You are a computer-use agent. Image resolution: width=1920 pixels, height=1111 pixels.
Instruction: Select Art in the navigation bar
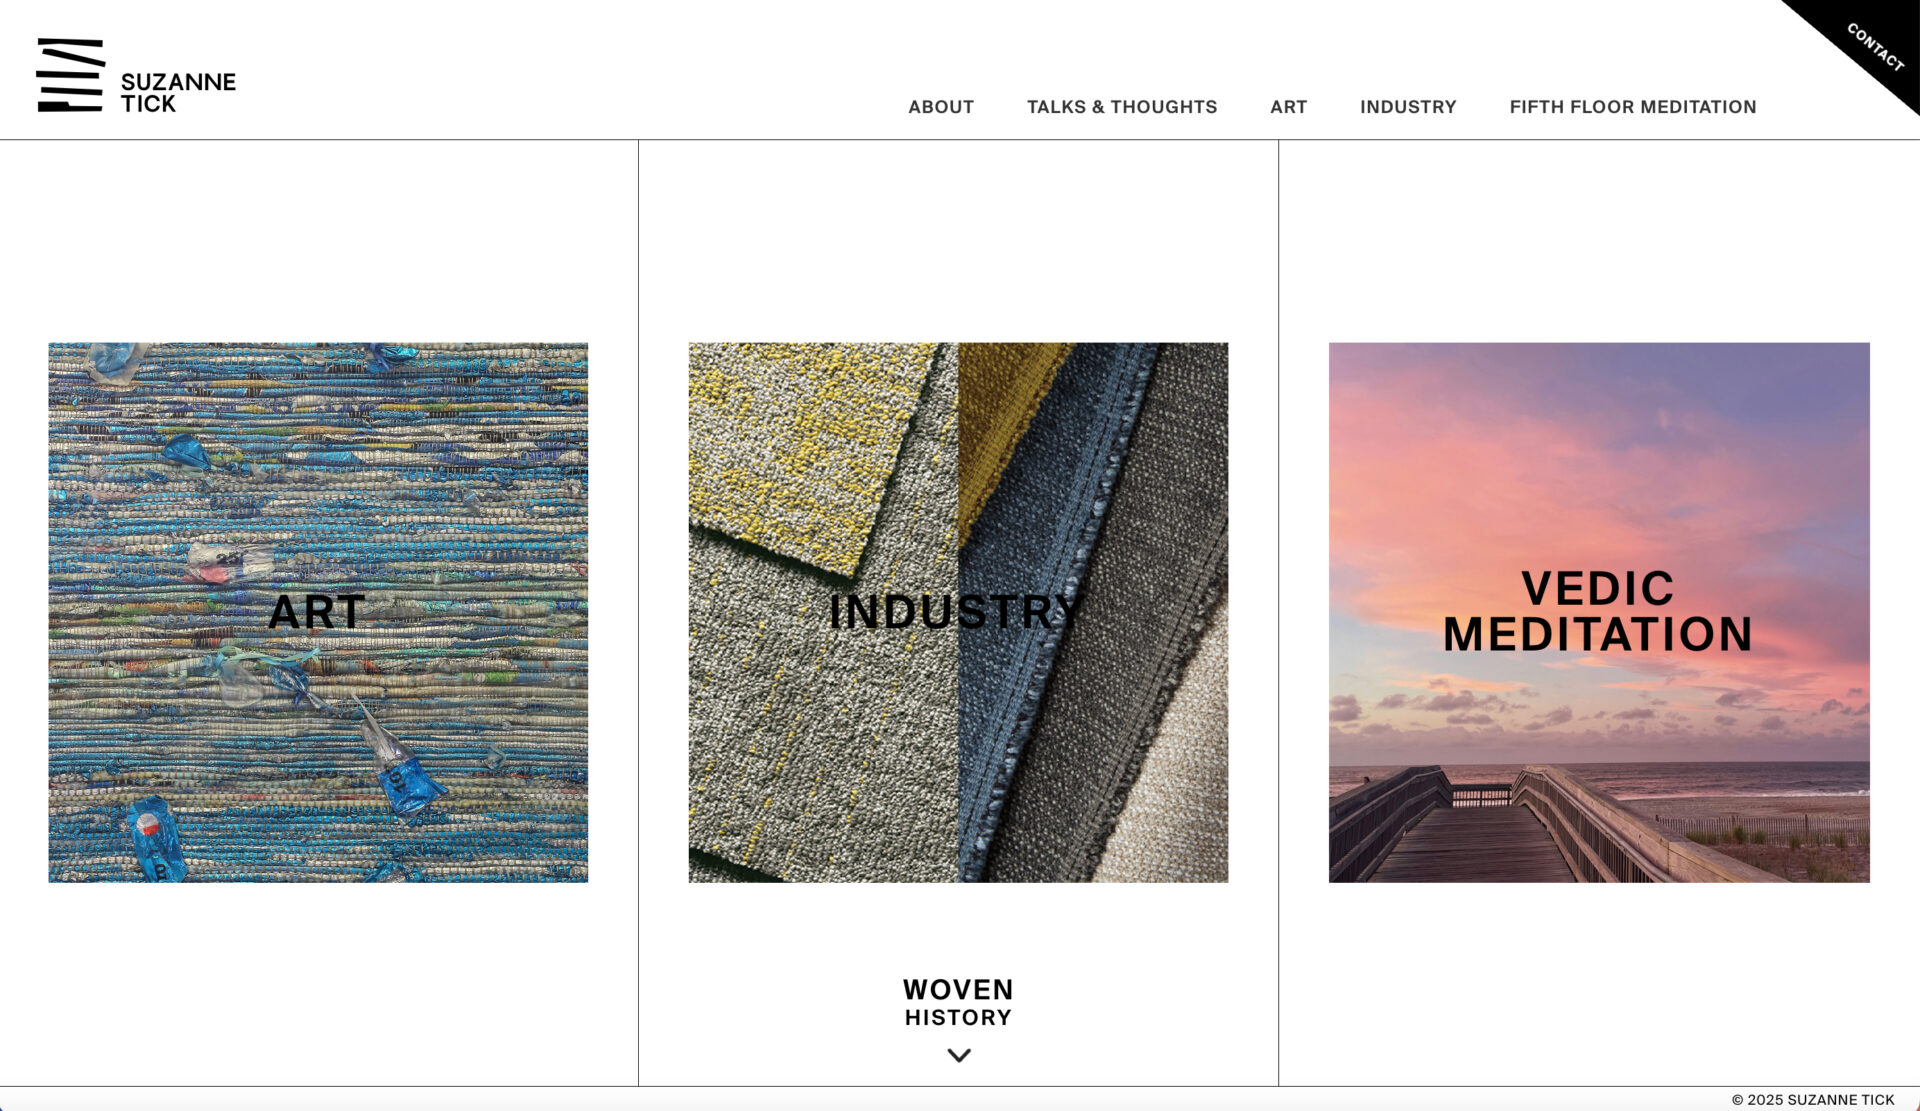(1288, 107)
